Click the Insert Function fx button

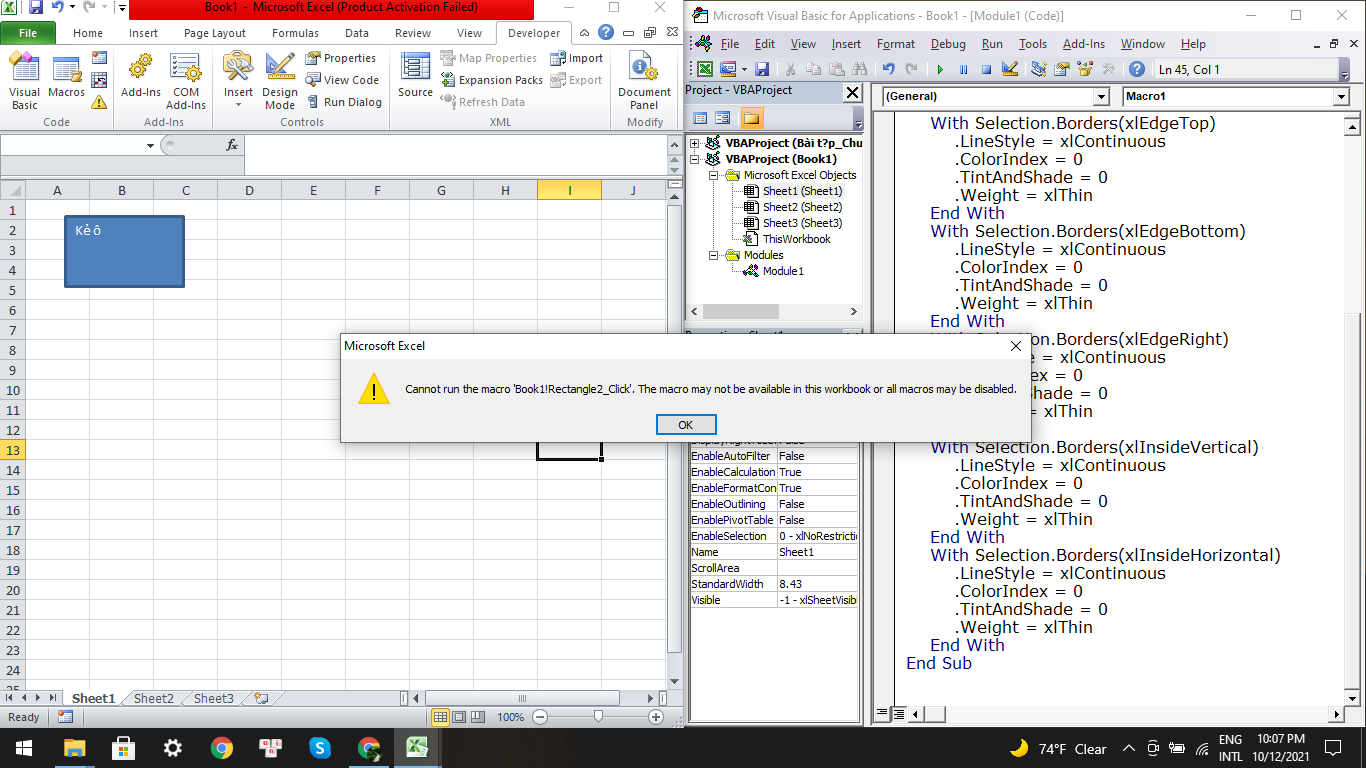coord(232,145)
